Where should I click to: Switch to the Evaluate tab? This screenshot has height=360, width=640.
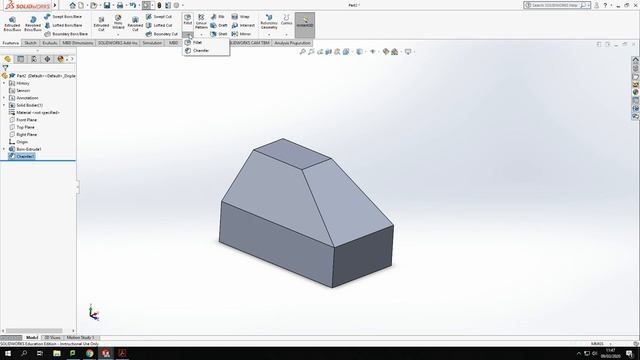tap(50, 43)
